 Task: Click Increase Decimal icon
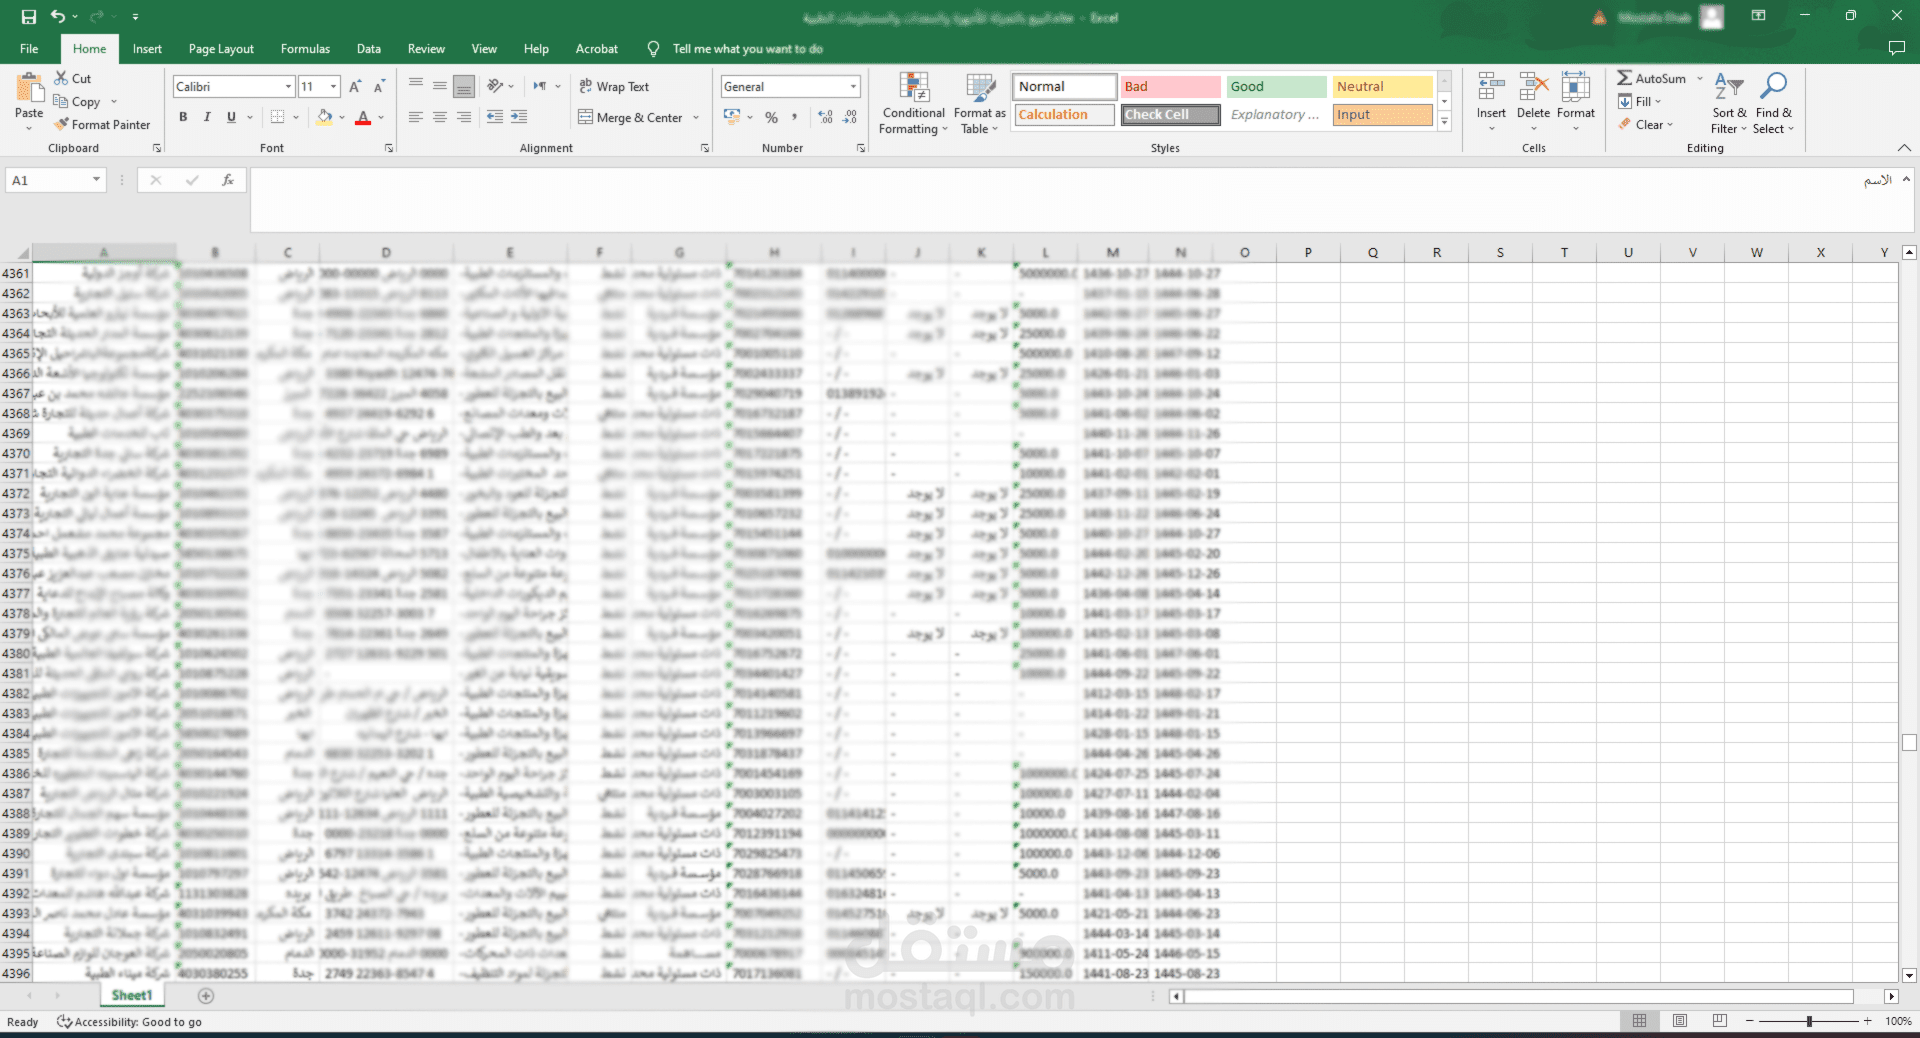pyautogui.click(x=825, y=117)
